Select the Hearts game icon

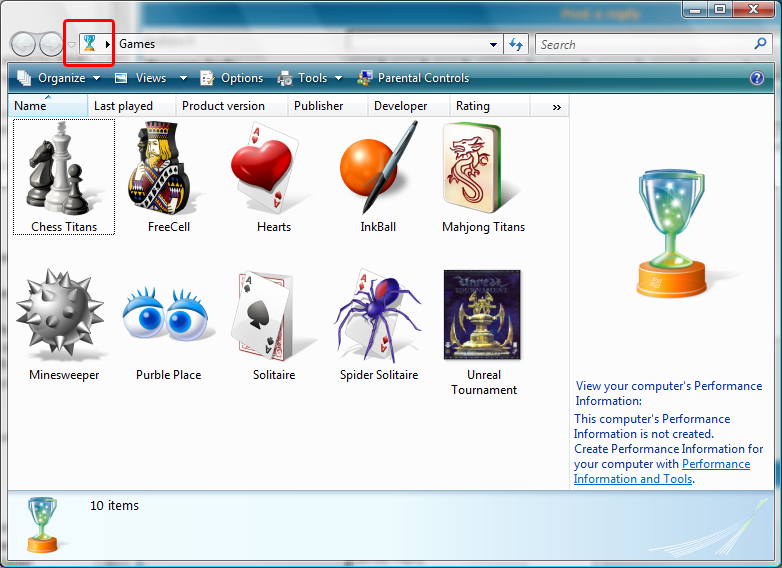(273, 168)
